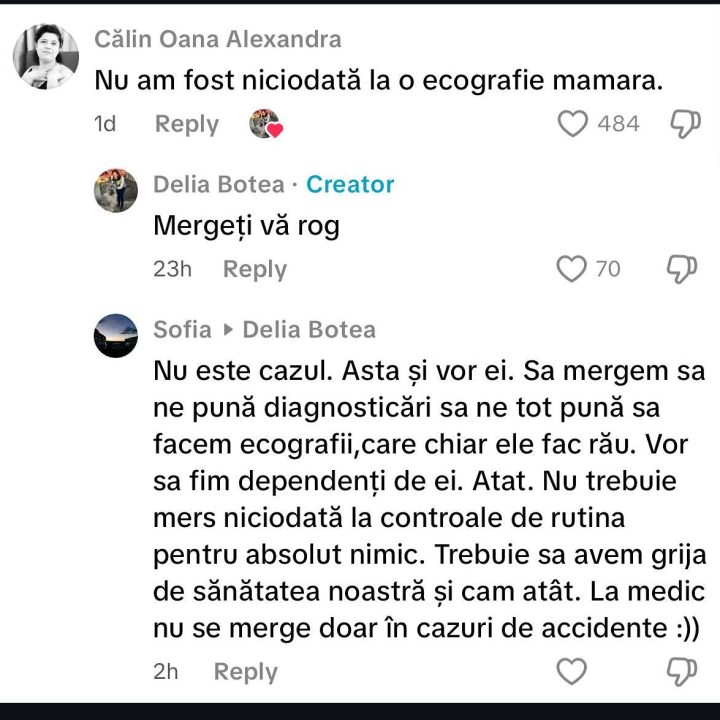
Task: Tap the 484 like count
Action: 618,124
